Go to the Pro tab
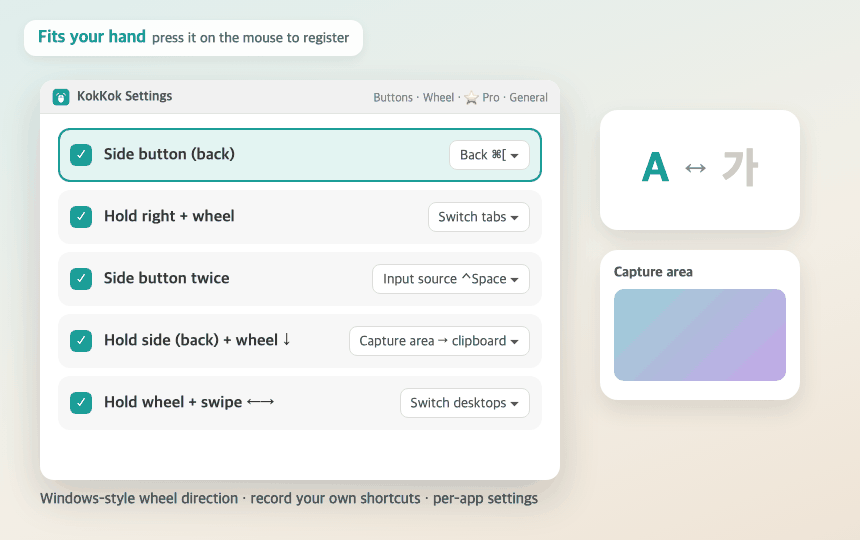860x540 pixels. (490, 98)
